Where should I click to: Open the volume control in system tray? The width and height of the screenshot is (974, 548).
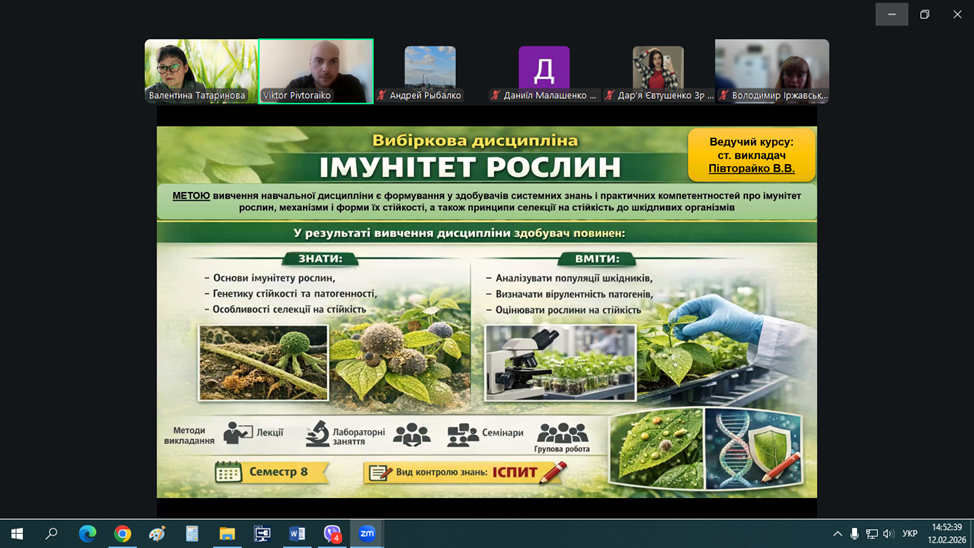tap(888, 534)
